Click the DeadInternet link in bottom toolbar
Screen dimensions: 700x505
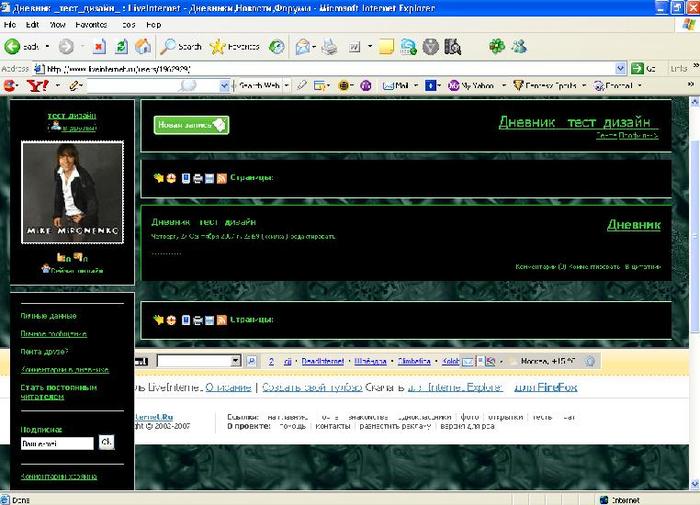point(323,361)
